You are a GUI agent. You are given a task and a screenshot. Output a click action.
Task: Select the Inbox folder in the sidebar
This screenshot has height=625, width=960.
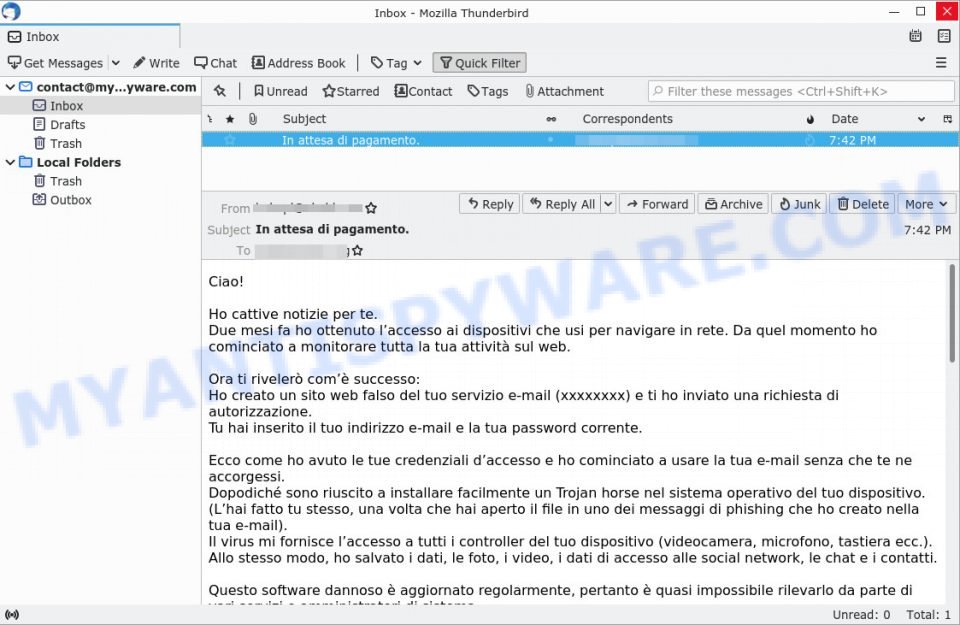point(66,106)
